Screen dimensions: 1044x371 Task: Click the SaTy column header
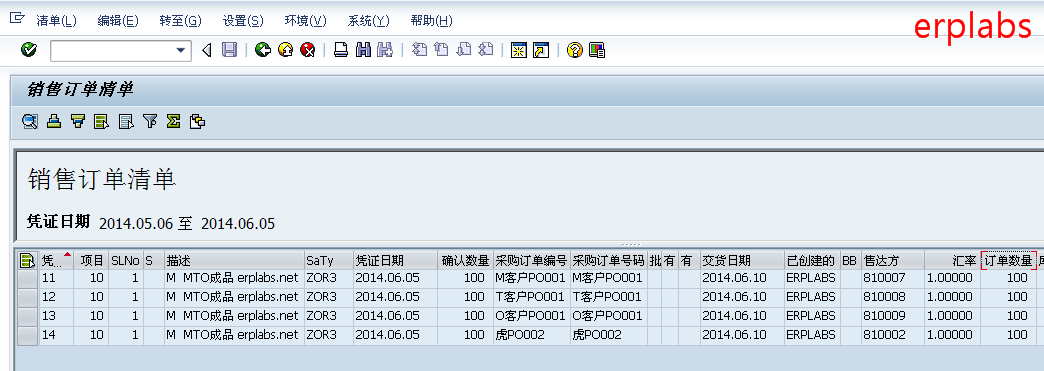pyautogui.click(x=328, y=260)
